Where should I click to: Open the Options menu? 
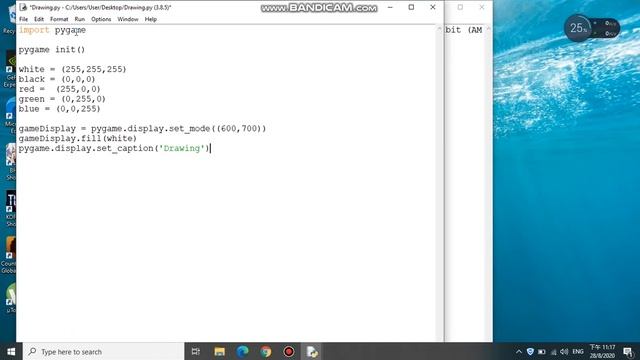[x=101, y=19]
